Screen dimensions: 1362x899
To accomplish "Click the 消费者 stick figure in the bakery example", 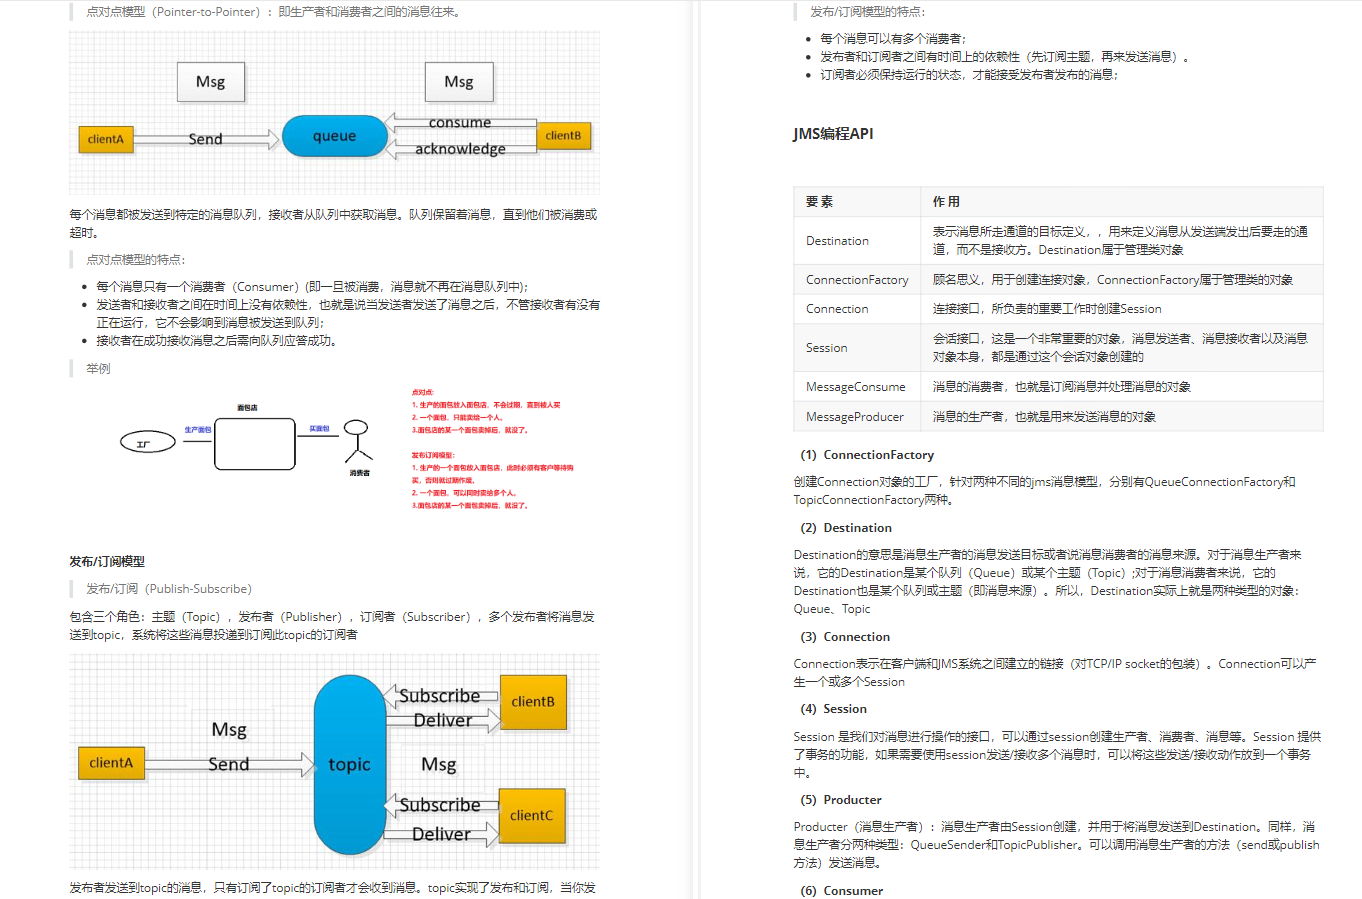I will point(357,442).
